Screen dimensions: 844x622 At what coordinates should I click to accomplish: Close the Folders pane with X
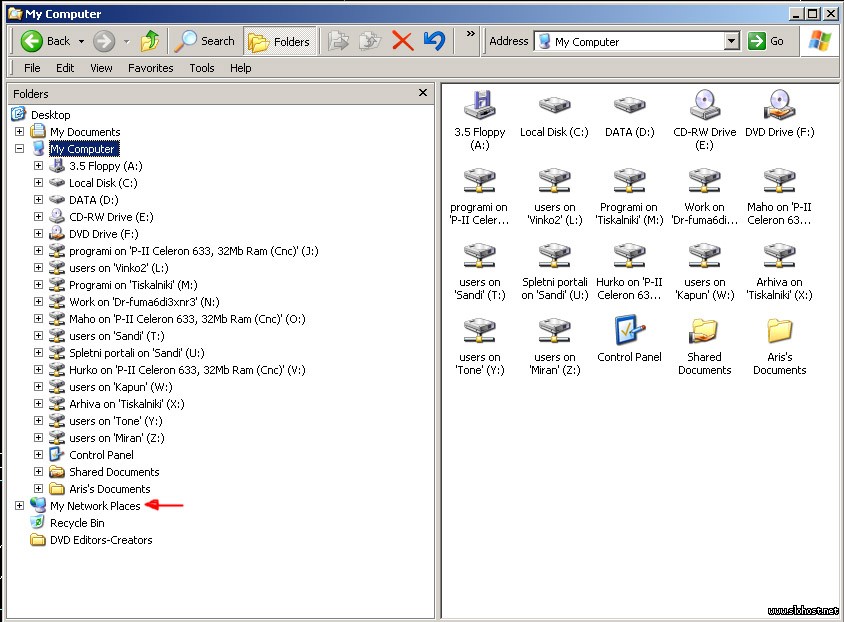coord(423,93)
